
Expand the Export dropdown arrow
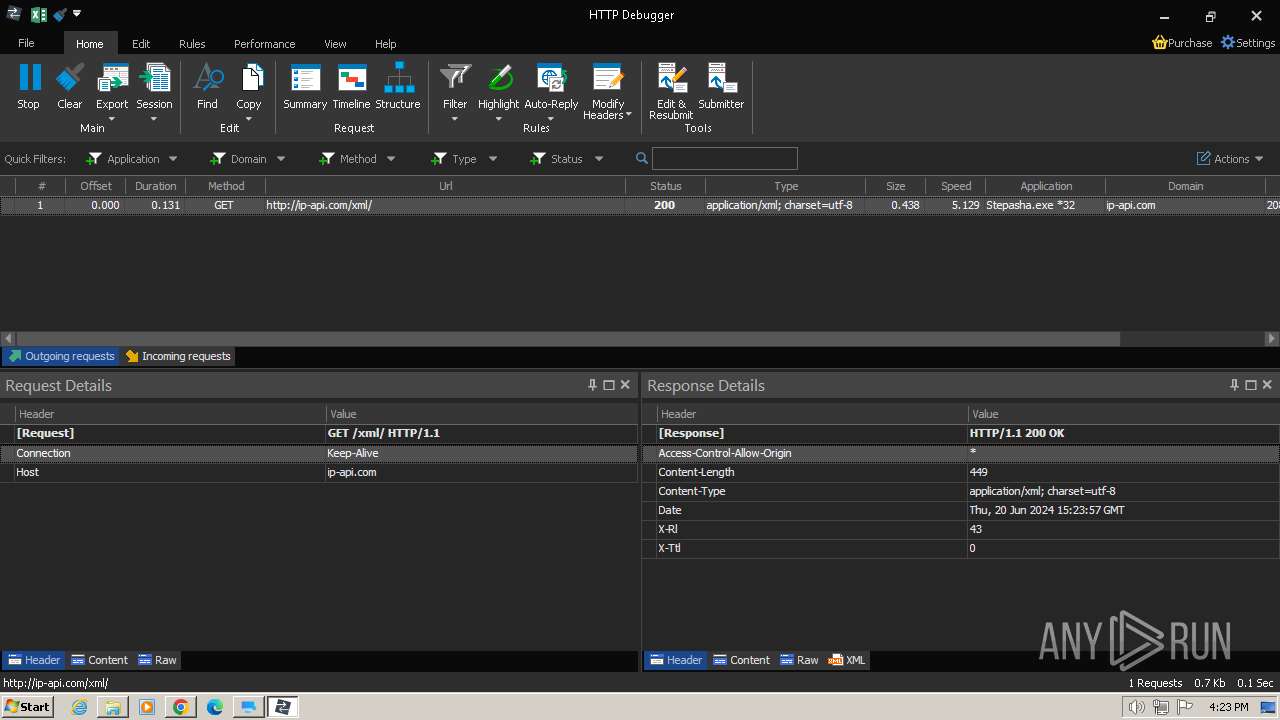112,119
